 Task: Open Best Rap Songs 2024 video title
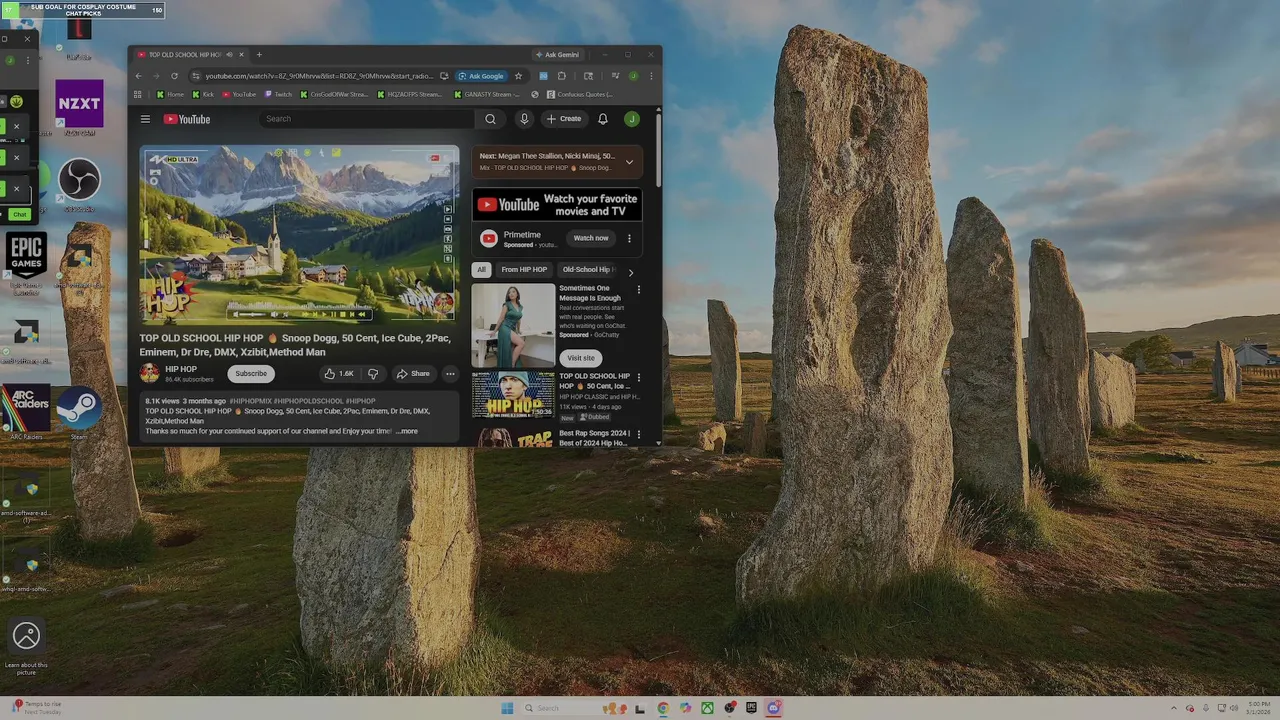pyautogui.click(x=594, y=438)
